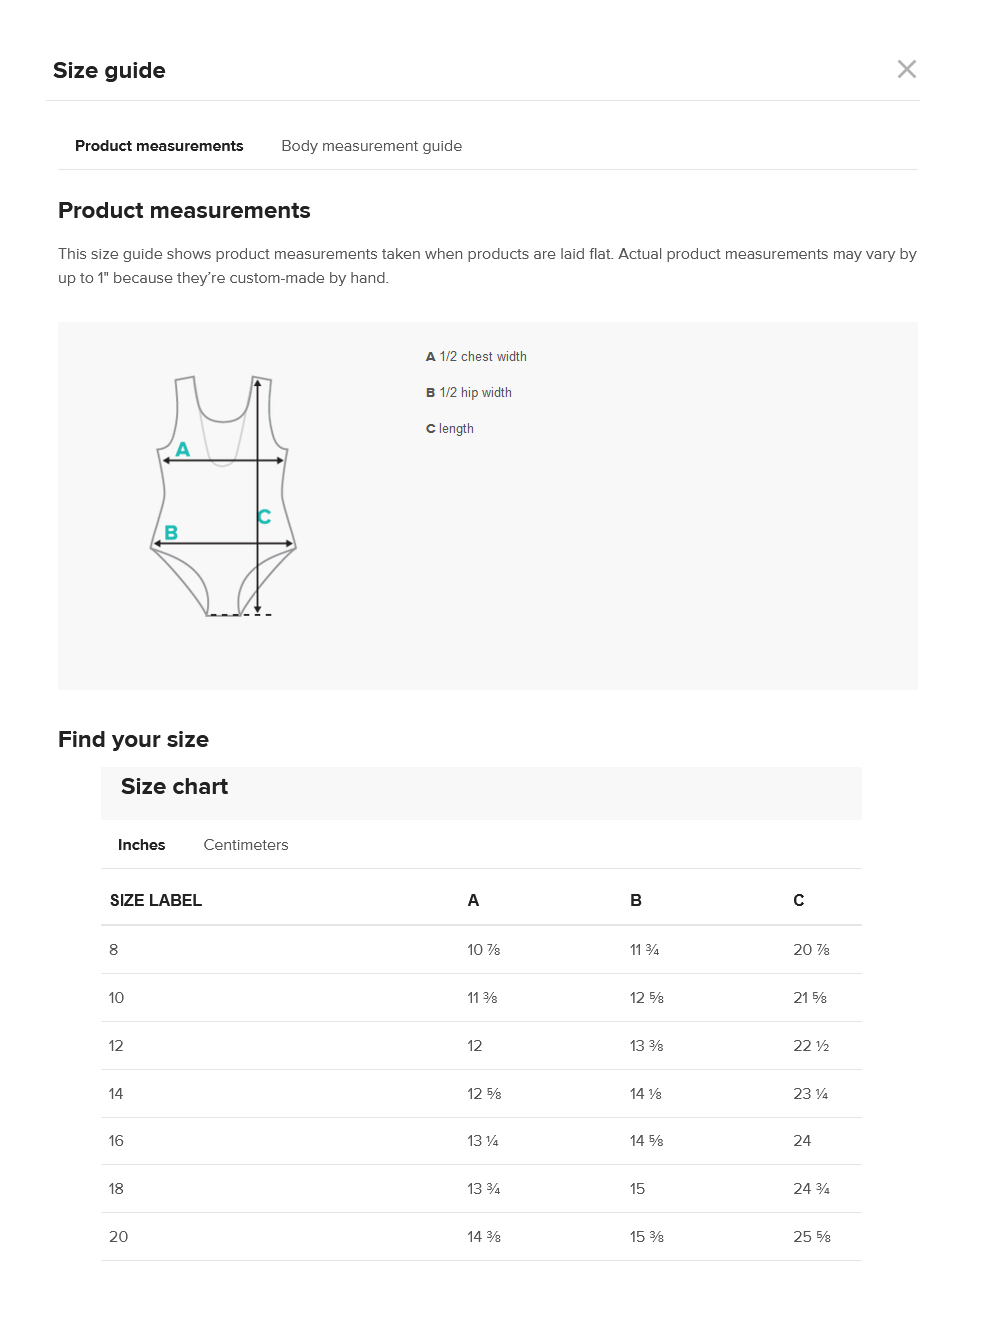Switch to Body measurement guide tab
Viewport: 988px width, 1333px height.
tap(372, 146)
